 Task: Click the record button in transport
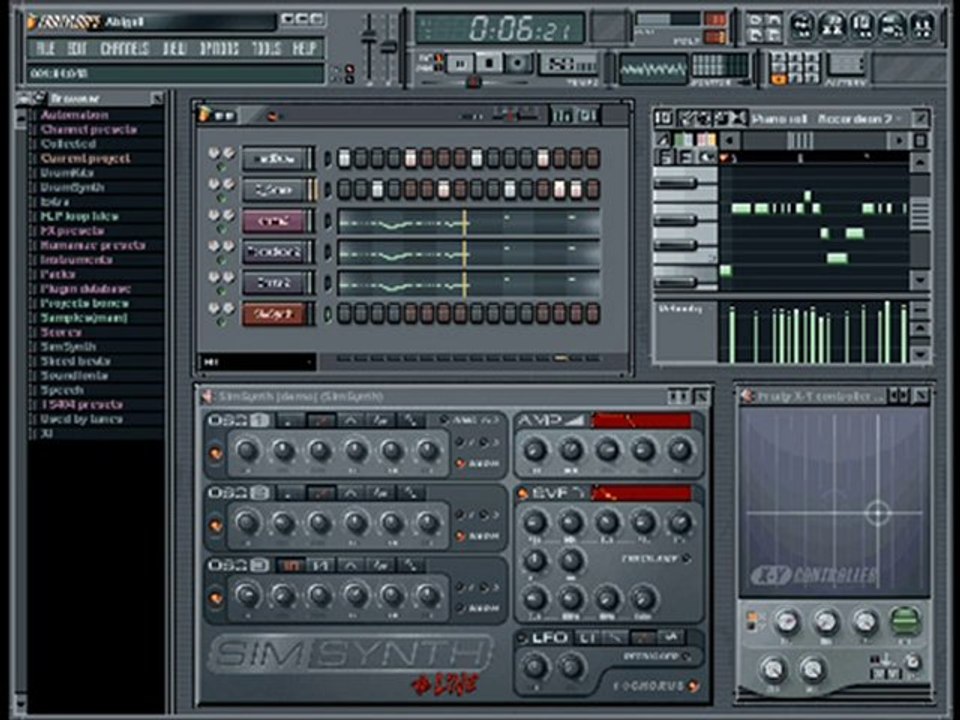(518, 63)
